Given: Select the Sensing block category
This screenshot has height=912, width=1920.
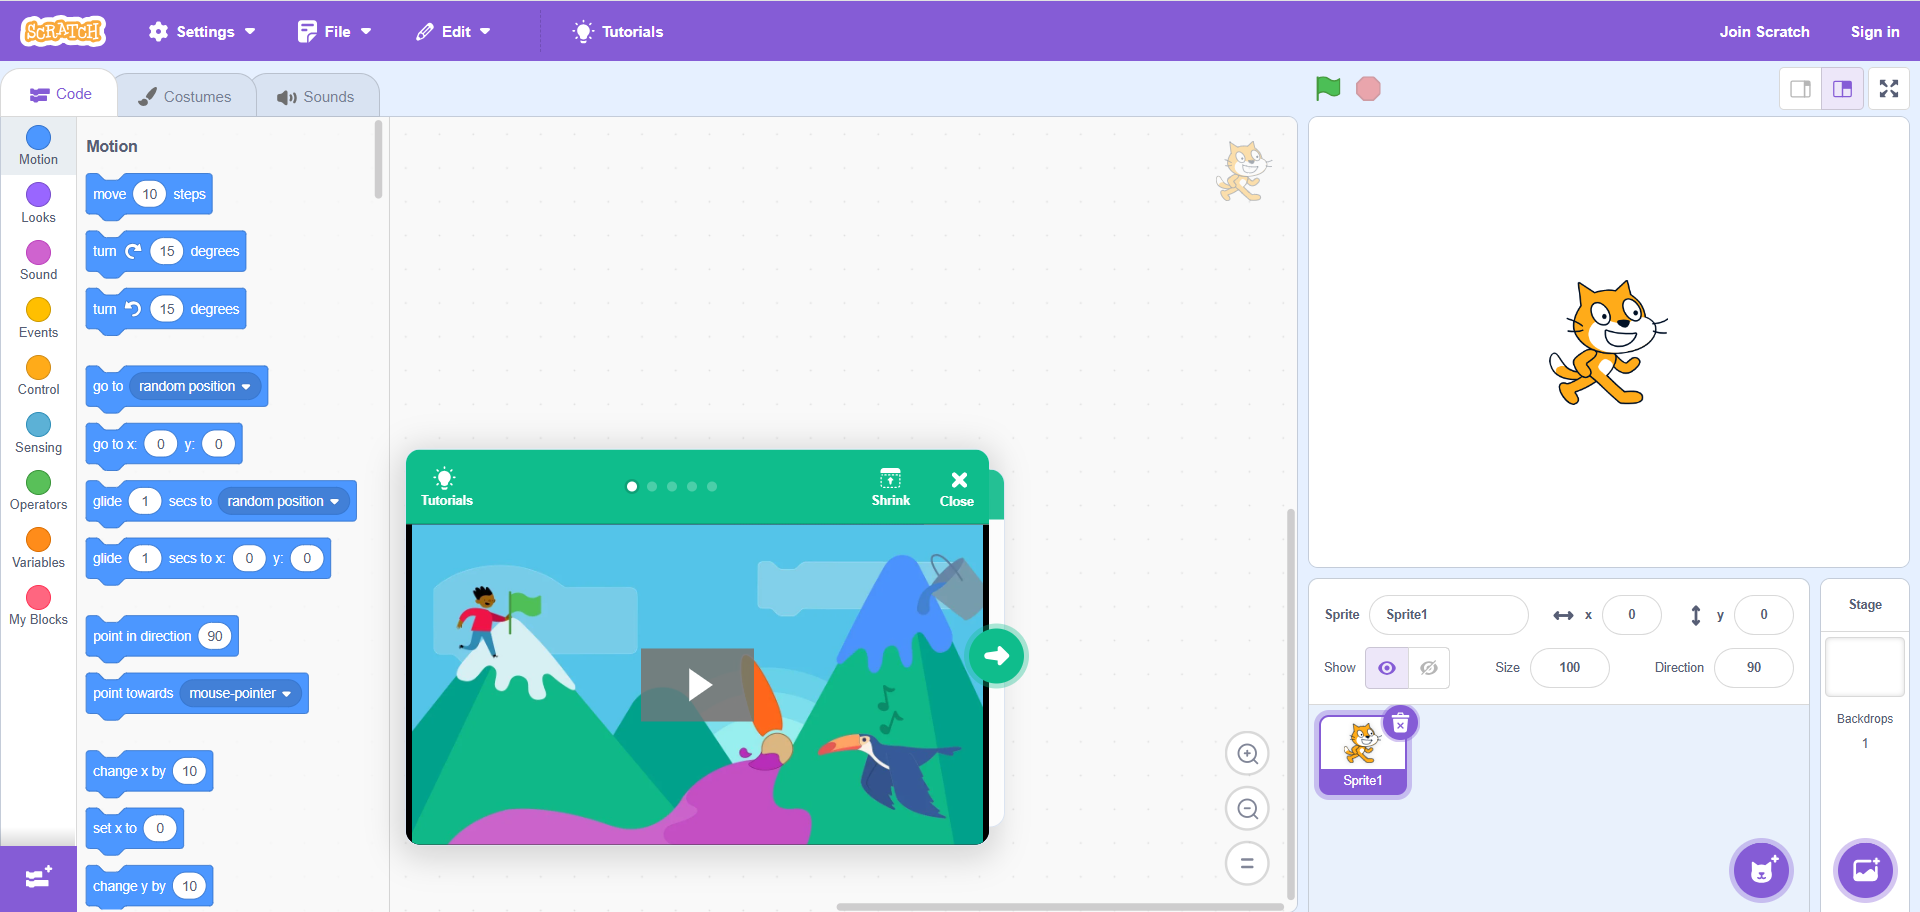Looking at the screenshot, I should (x=38, y=432).
